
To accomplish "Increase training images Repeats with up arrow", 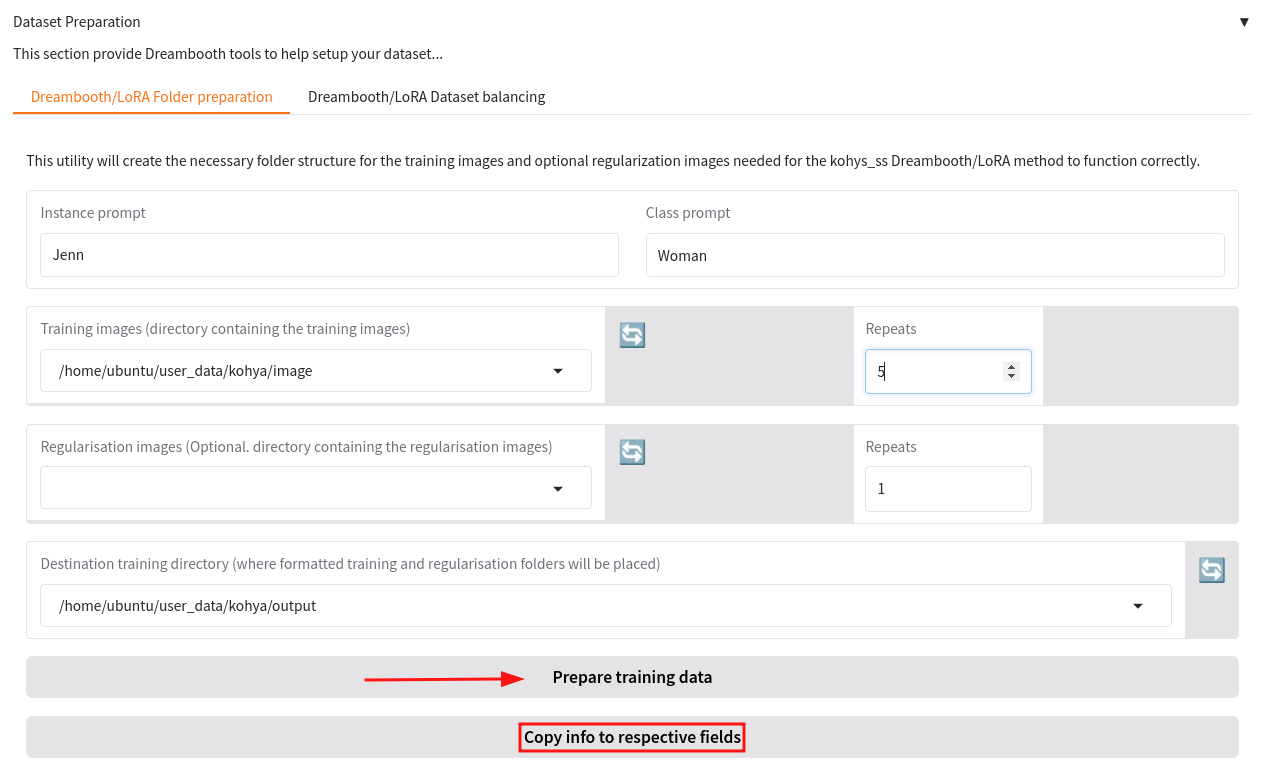I will point(1011,366).
